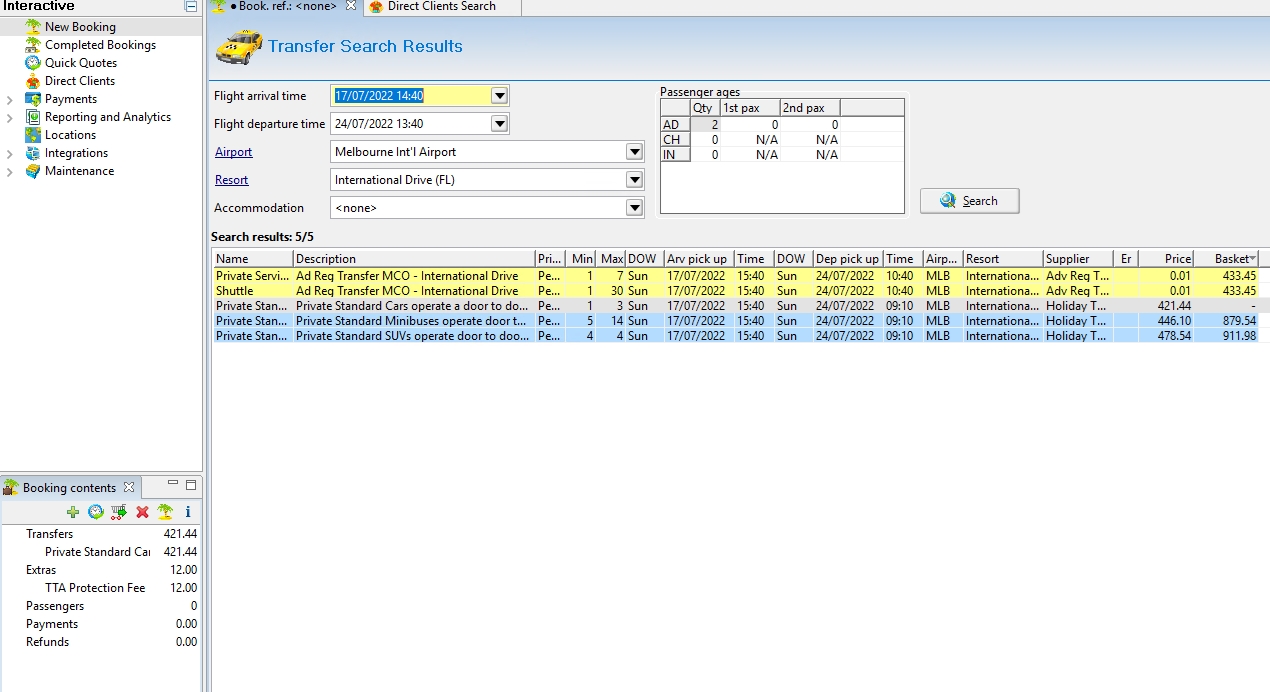Select the Booking contents tab
The image size is (1270, 692).
(69, 488)
